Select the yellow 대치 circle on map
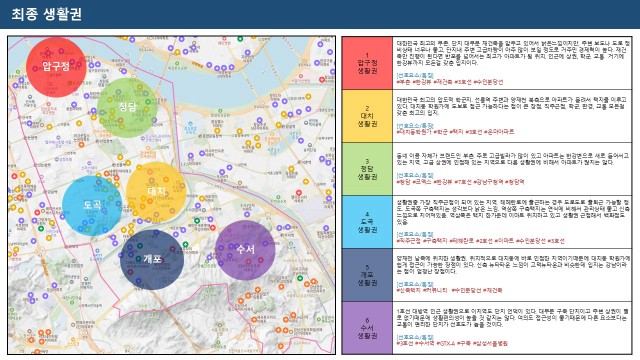This screenshot has height=360, width=640. [x=156, y=192]
